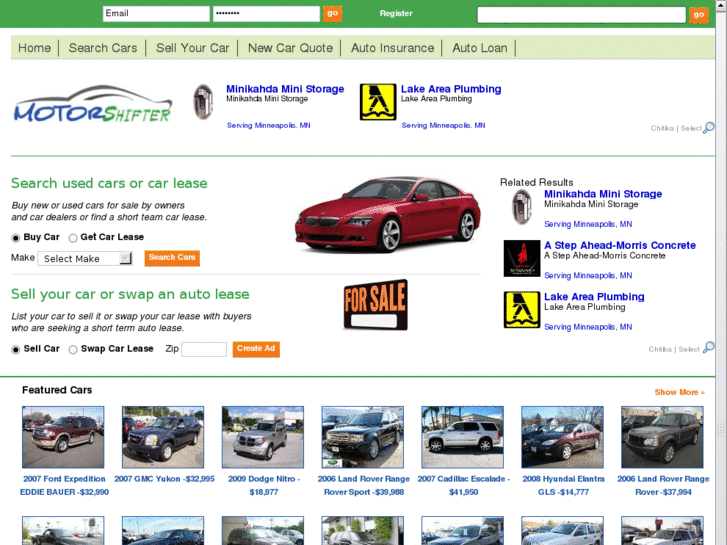Click the Chitika magnifier icon below Related Results
727x545 pixels.
coord(708,347)
